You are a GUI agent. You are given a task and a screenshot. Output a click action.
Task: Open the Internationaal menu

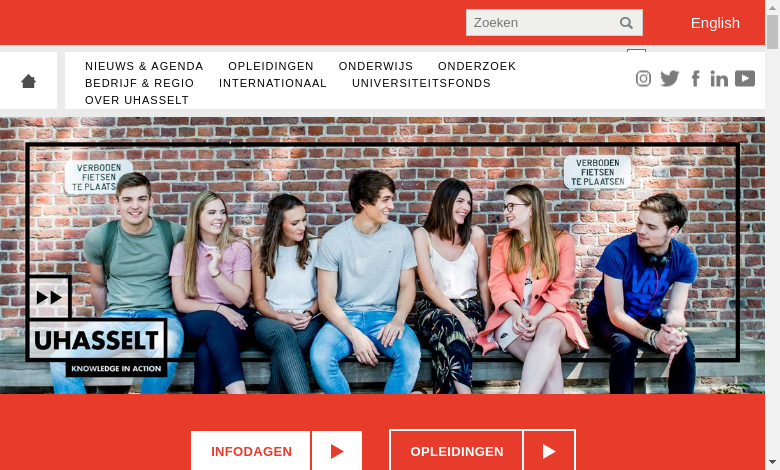(x=273, y=83)
